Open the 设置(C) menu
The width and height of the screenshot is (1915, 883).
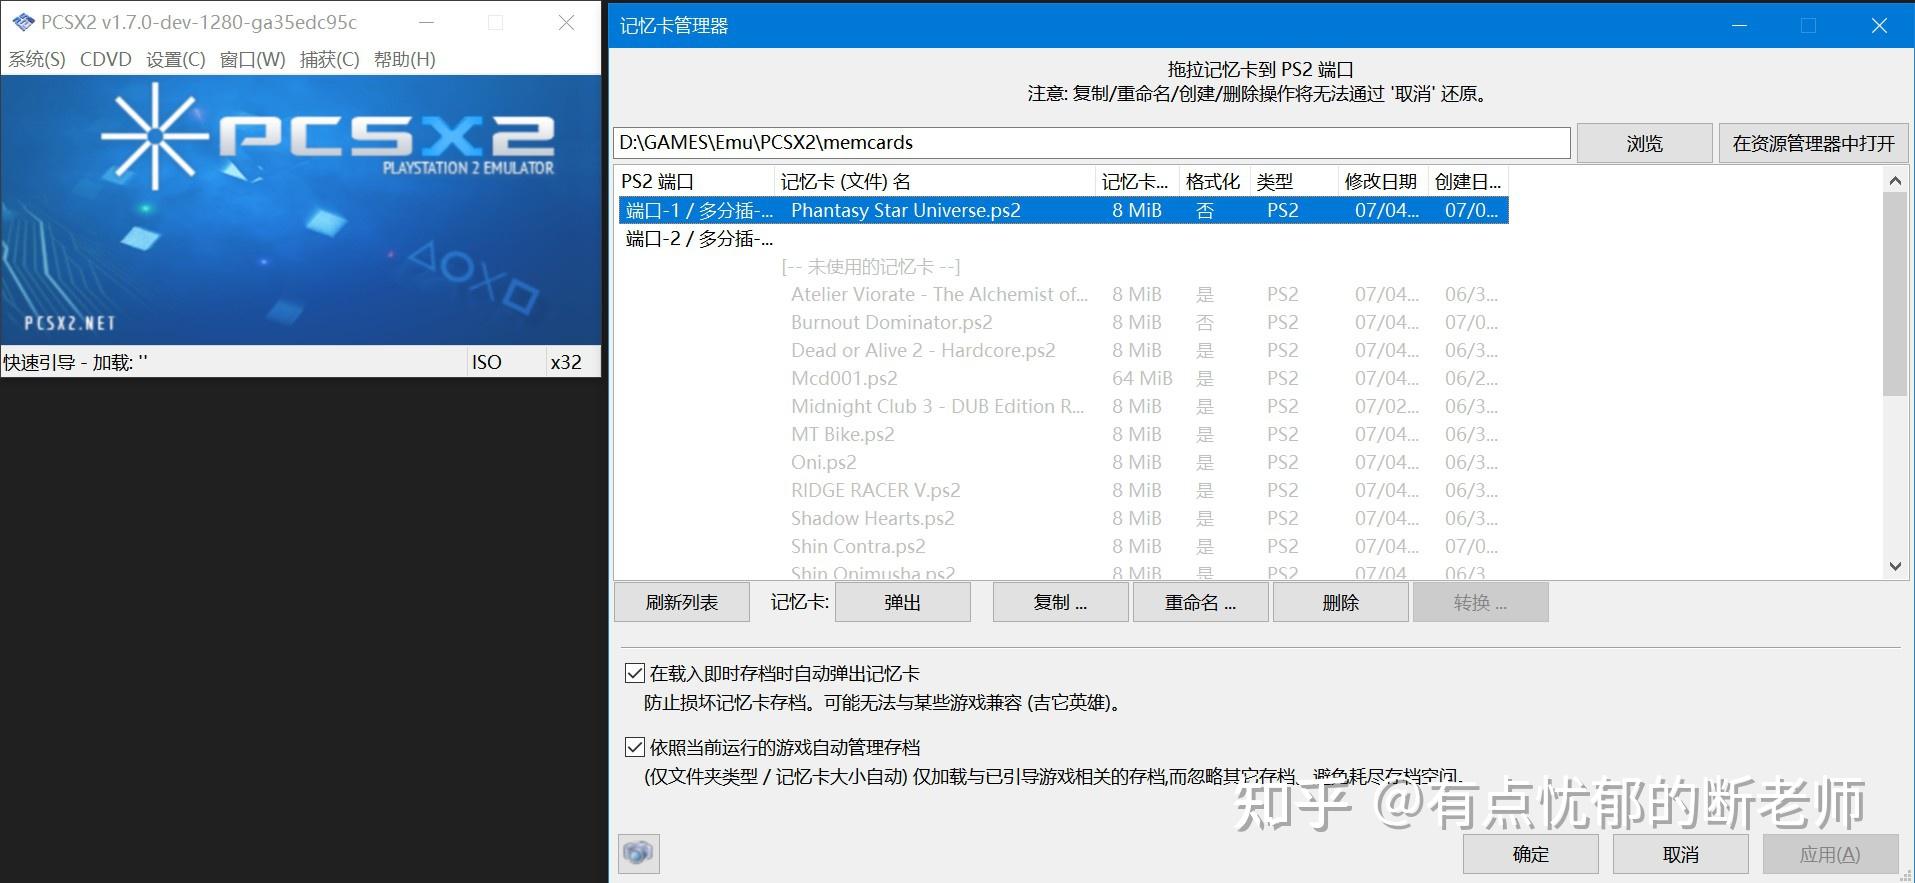(176, 59)
